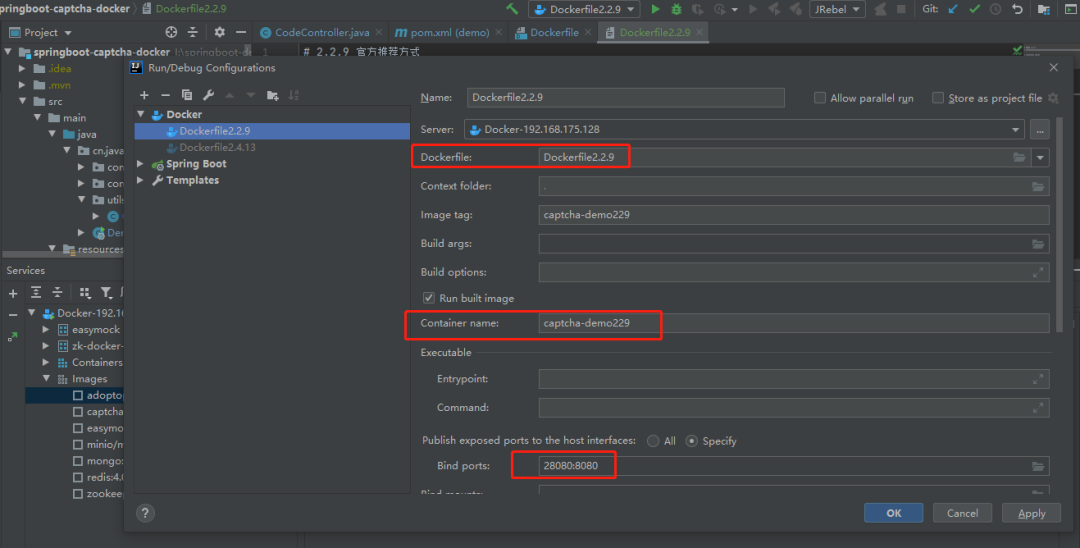1080x548 pixels.
Task: Collapse the Docker configurations node
Action: pos(141,114)
